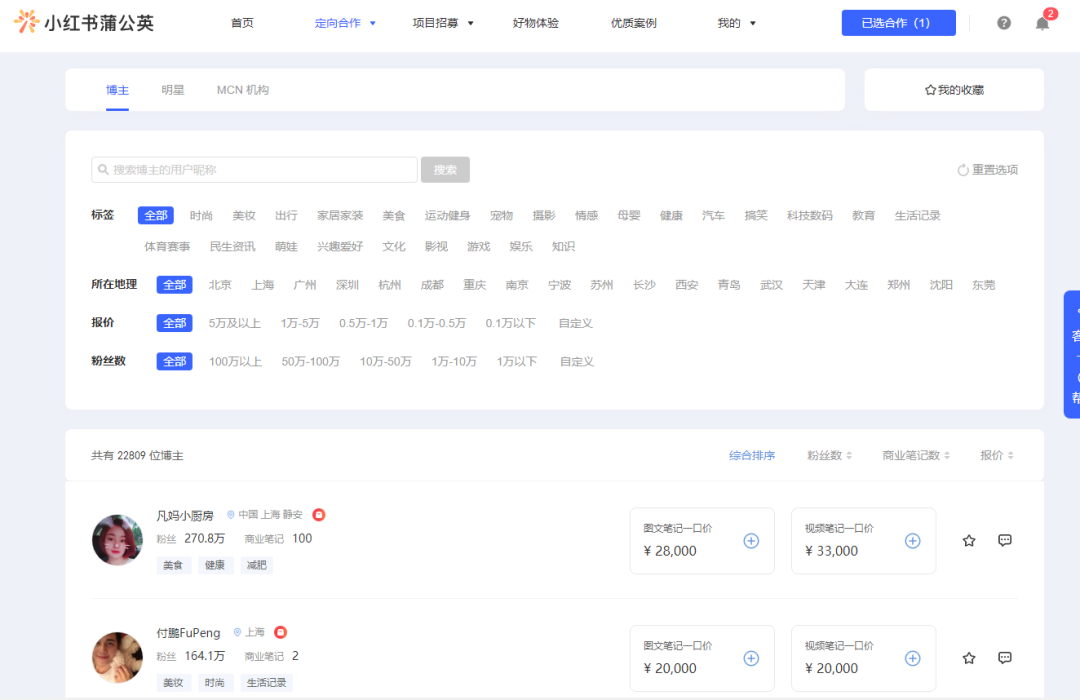Click the help question mark icon
Image resolution: width=1080 pixels, height=700 pixels.
click(x=1004, y=23)
